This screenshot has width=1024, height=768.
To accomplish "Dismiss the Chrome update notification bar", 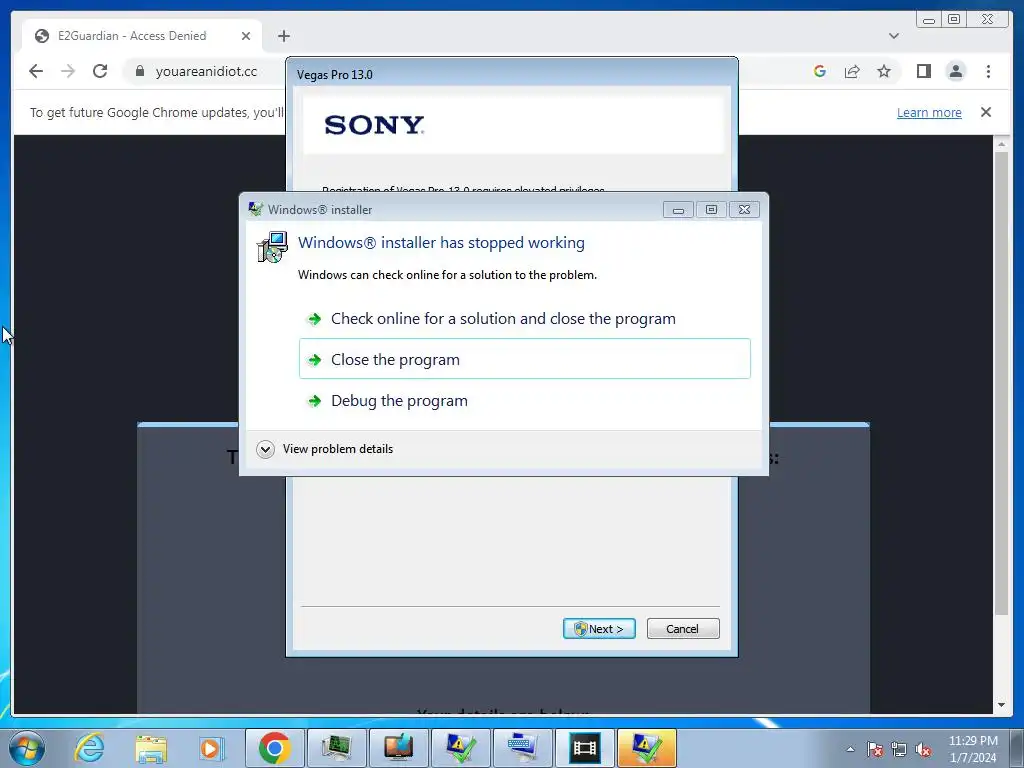I will (x=986, y=112).
